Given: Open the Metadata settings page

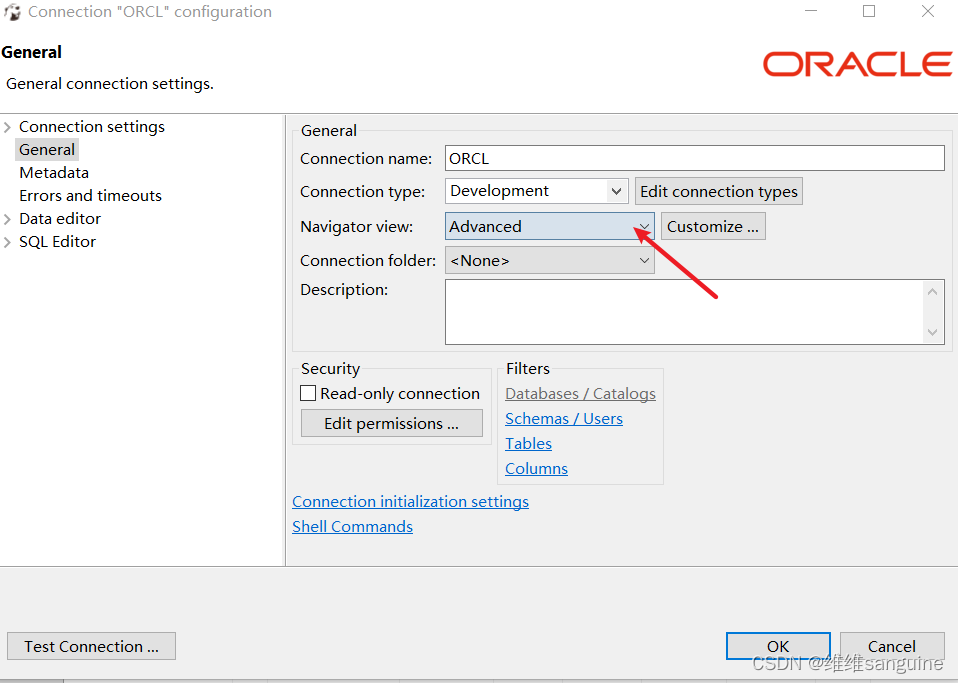Looking at the screenshot, I should (x=54, y=173).
